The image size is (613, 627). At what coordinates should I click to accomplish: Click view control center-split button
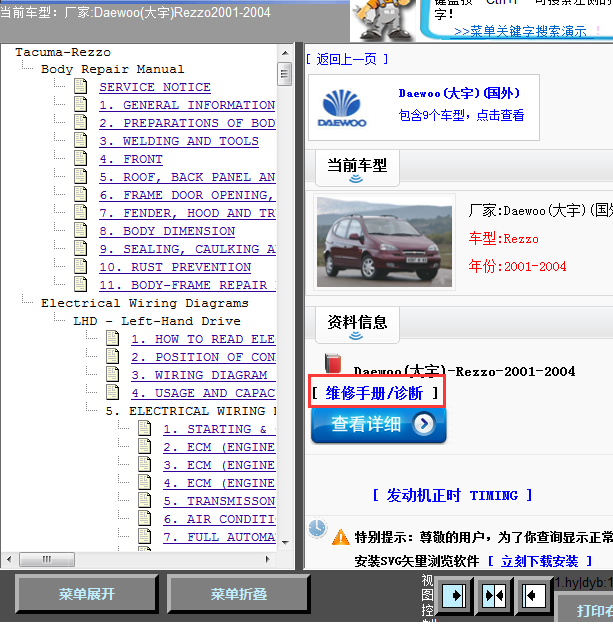[494, 596]
